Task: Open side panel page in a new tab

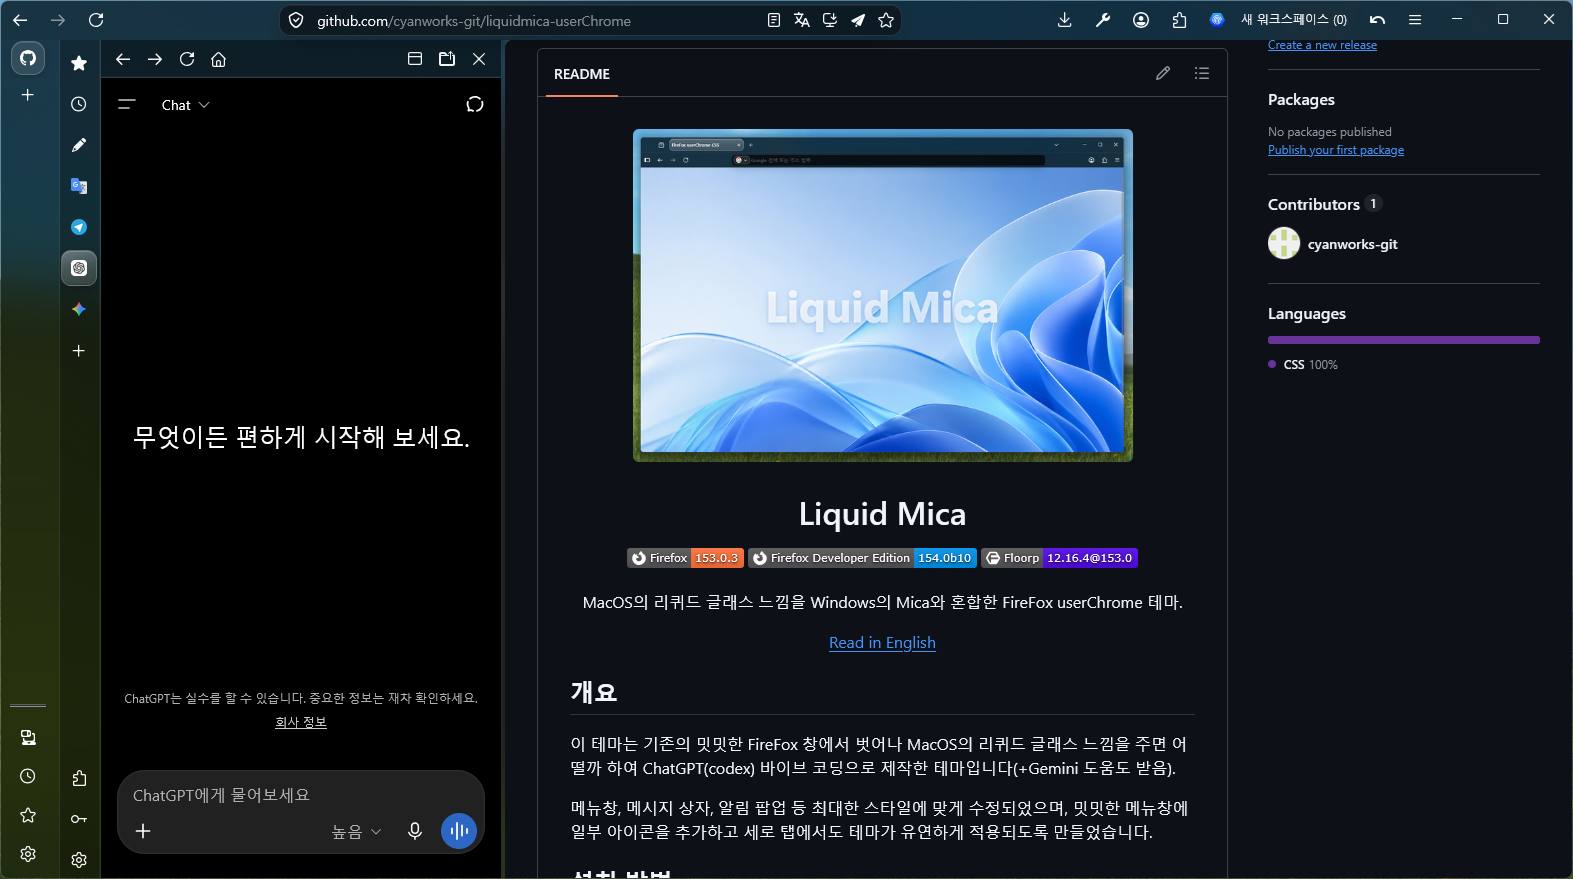Action: [x=447, y=59]
